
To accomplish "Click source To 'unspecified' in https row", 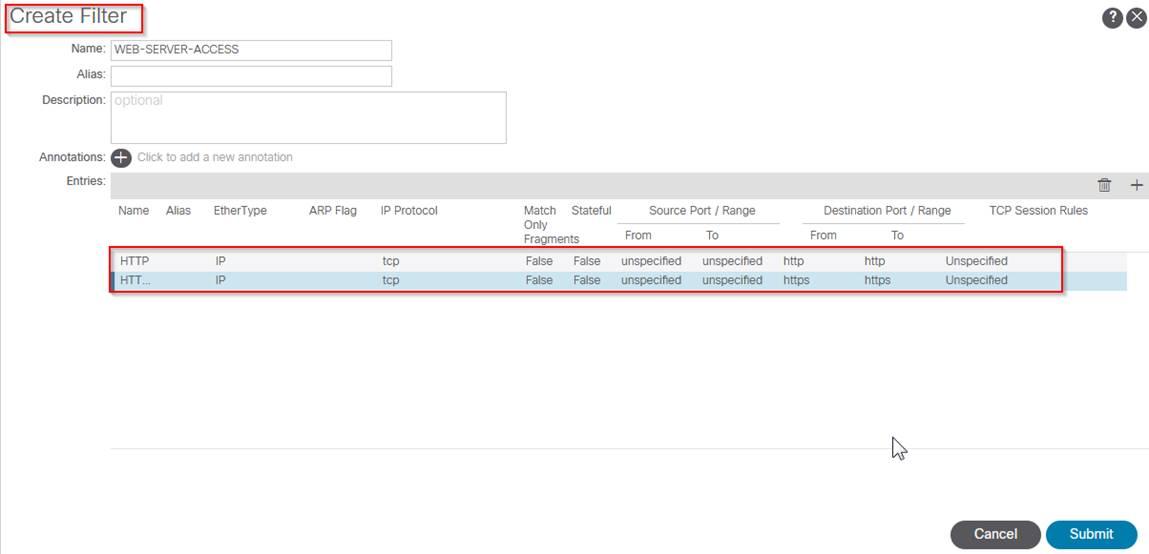I will coord(732,280).
